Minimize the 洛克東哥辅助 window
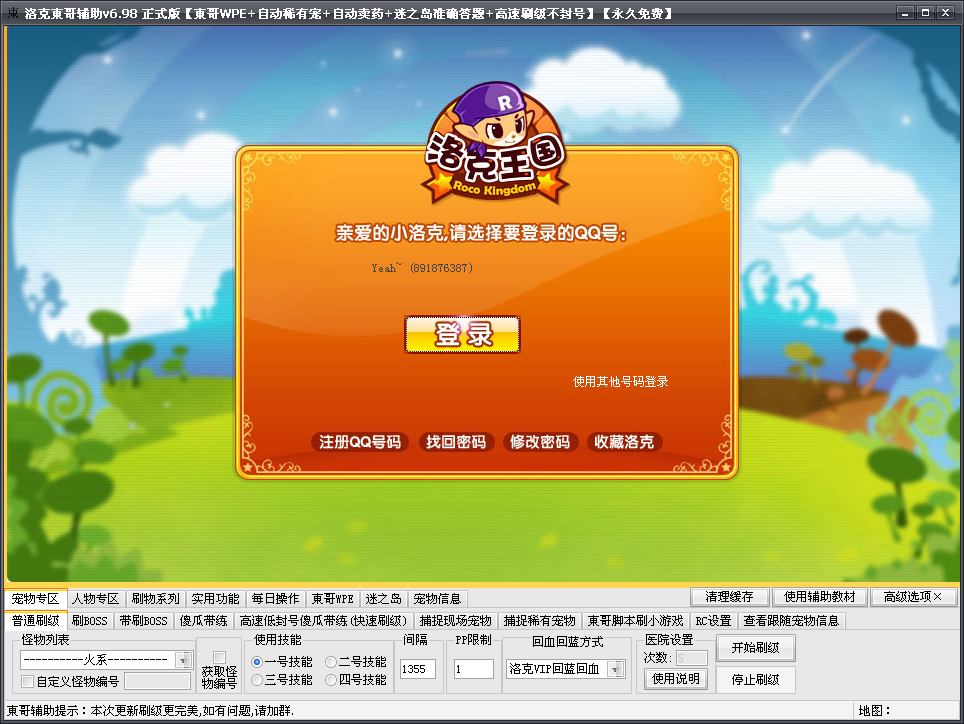The image size is (964, 724). point(905,13)
